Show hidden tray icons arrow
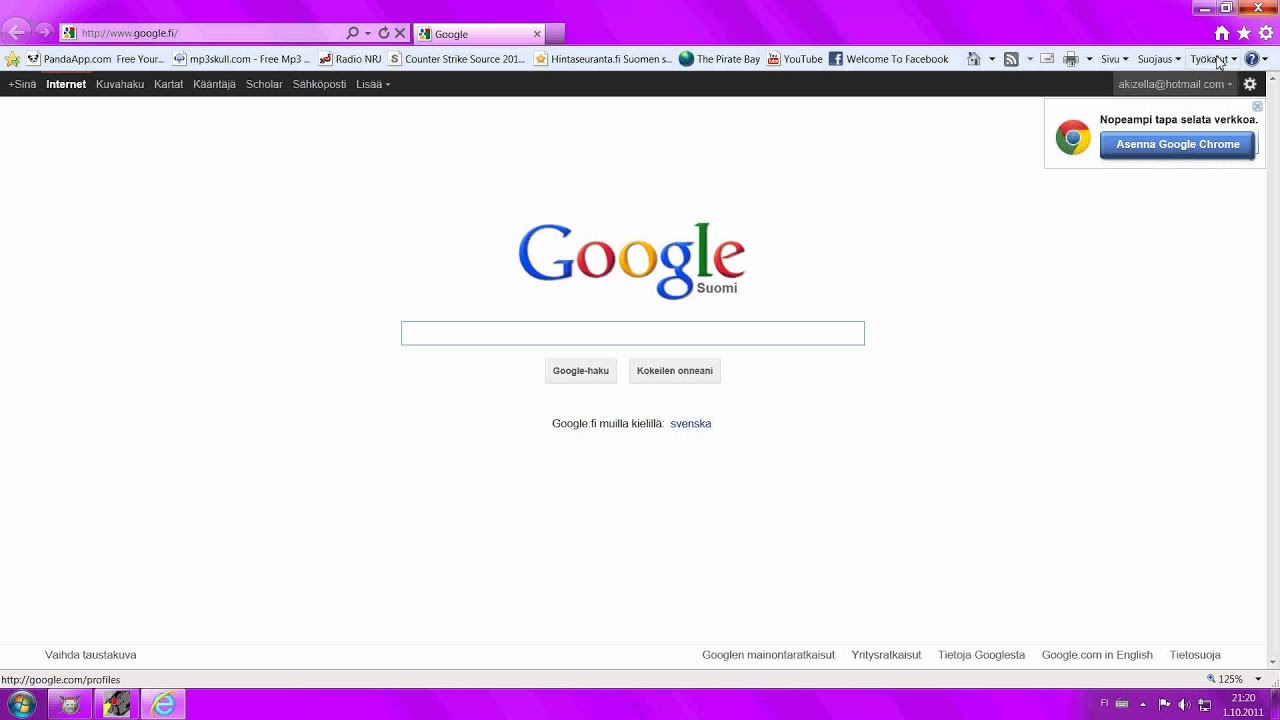Viewport: 1280px width, 720px height. click(1143, 704)
